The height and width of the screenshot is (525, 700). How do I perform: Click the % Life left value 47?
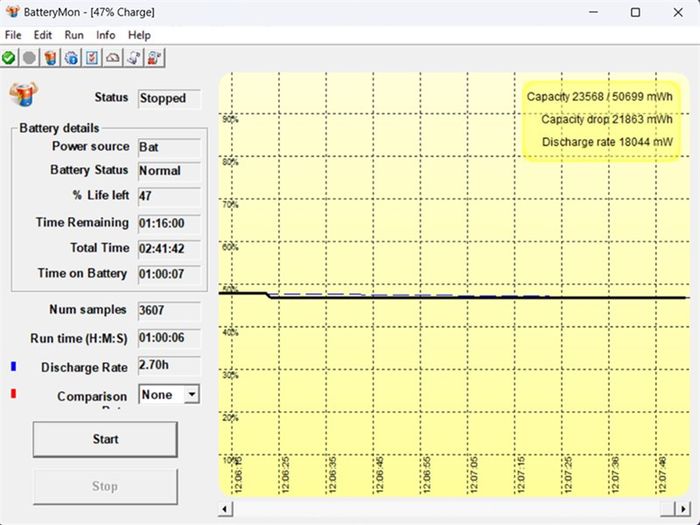[169, 196]
